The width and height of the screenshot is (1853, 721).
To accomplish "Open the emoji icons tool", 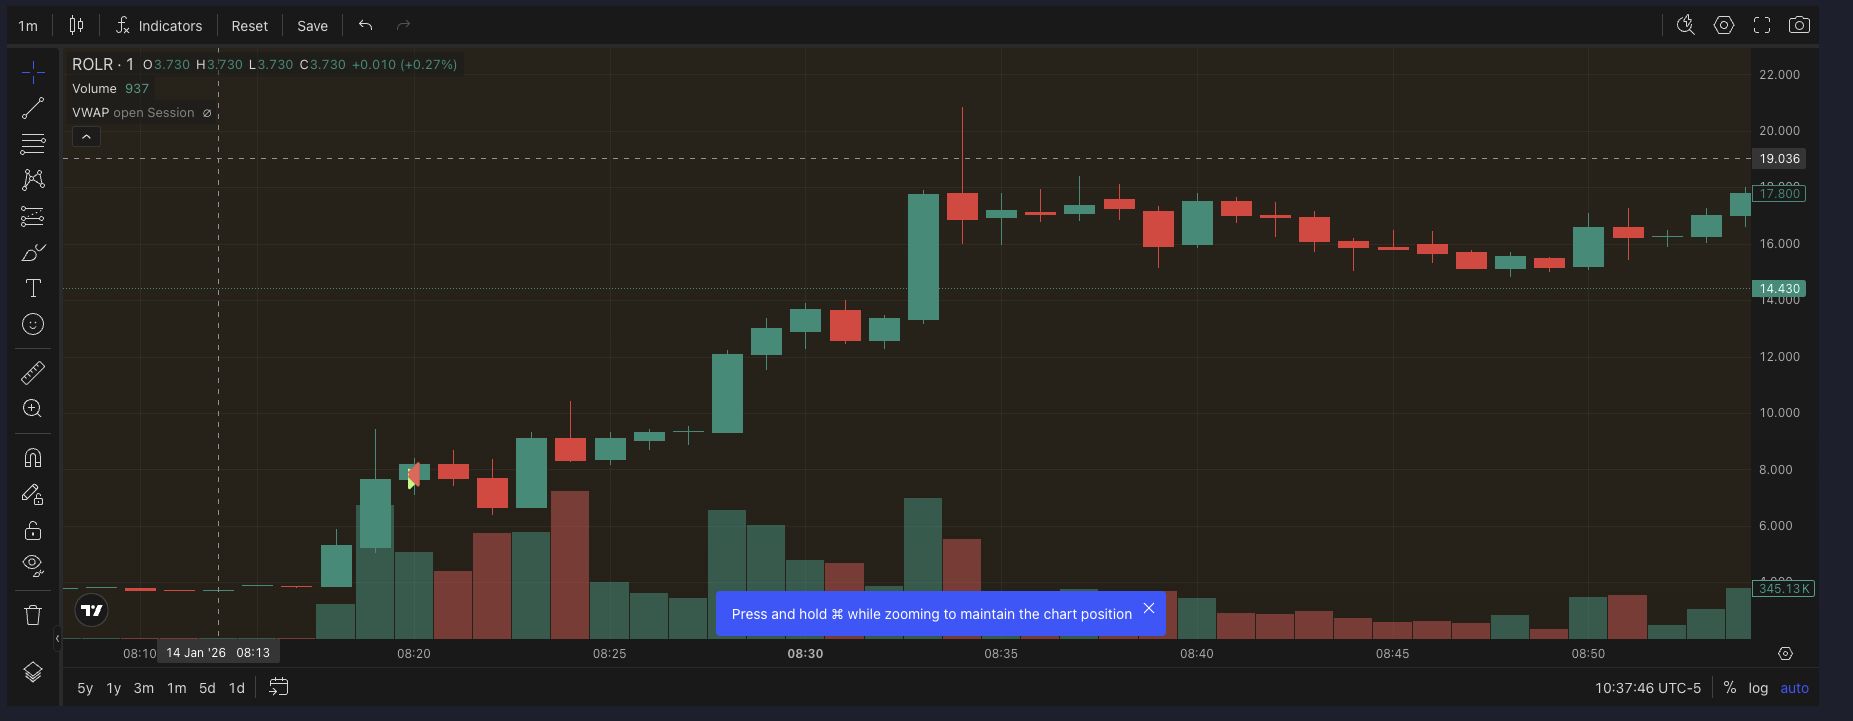I will coord(33,324).
